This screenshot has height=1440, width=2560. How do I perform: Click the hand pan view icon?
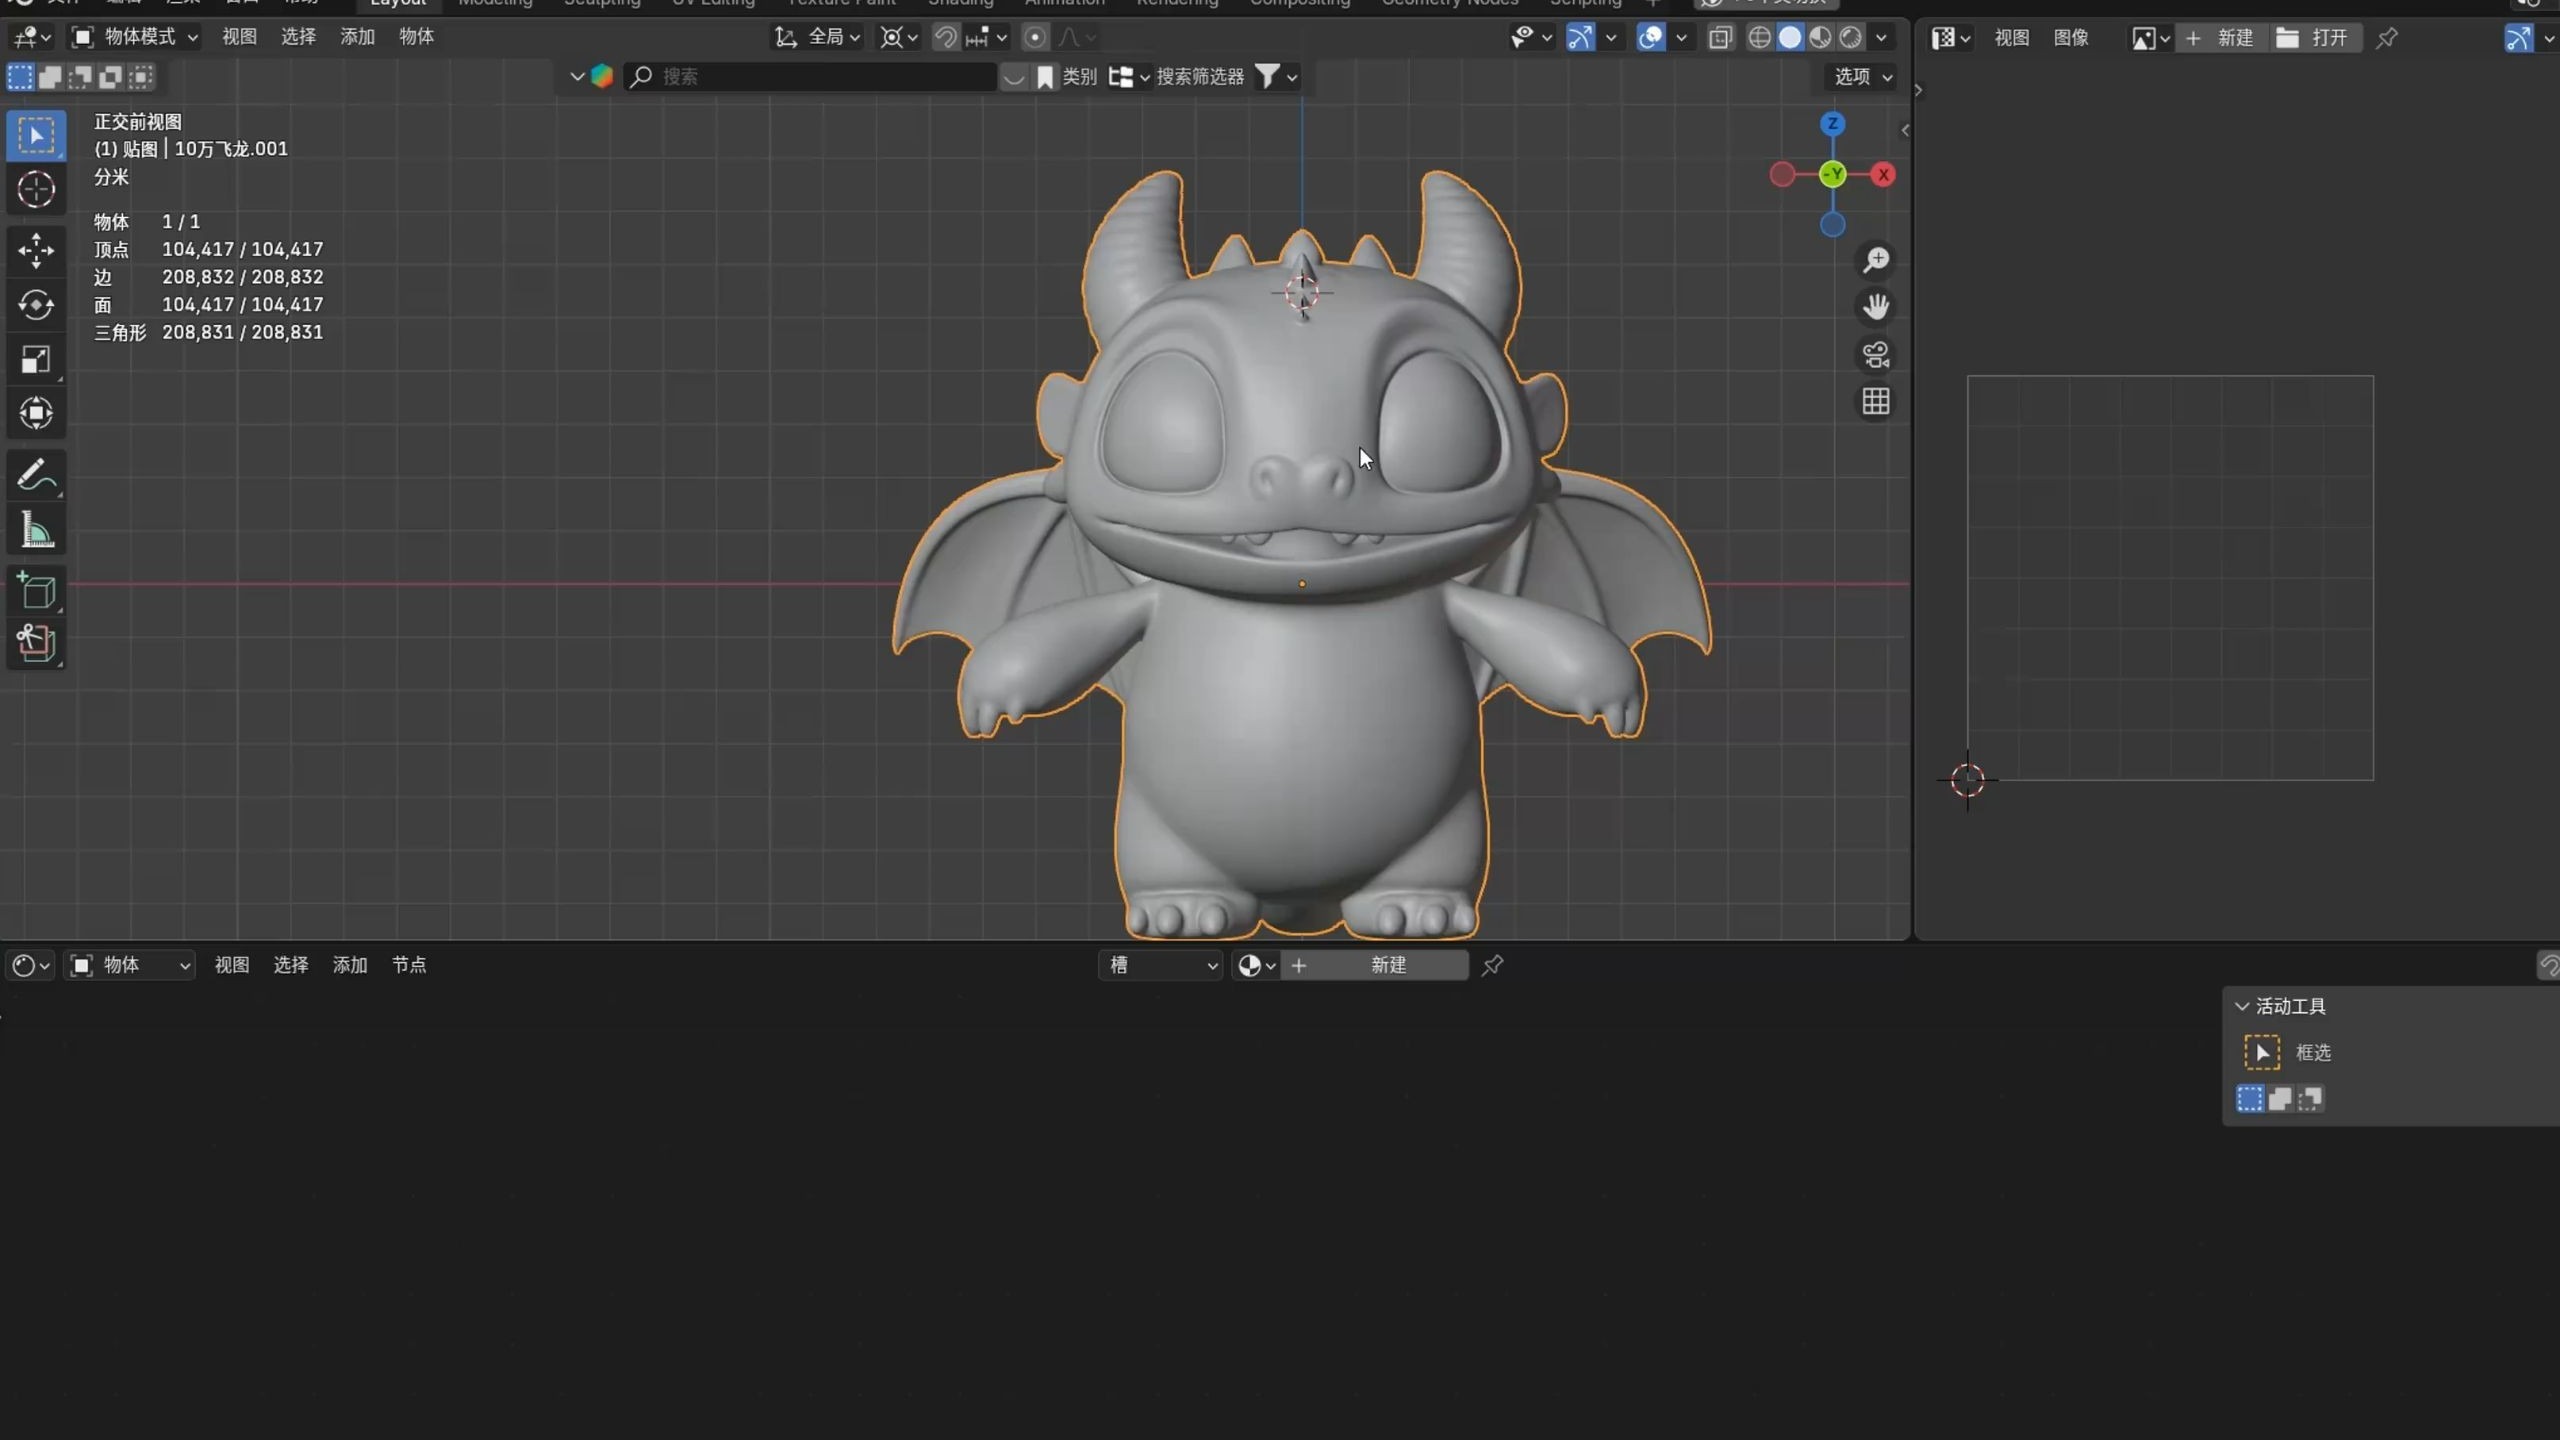[1876, 306]
